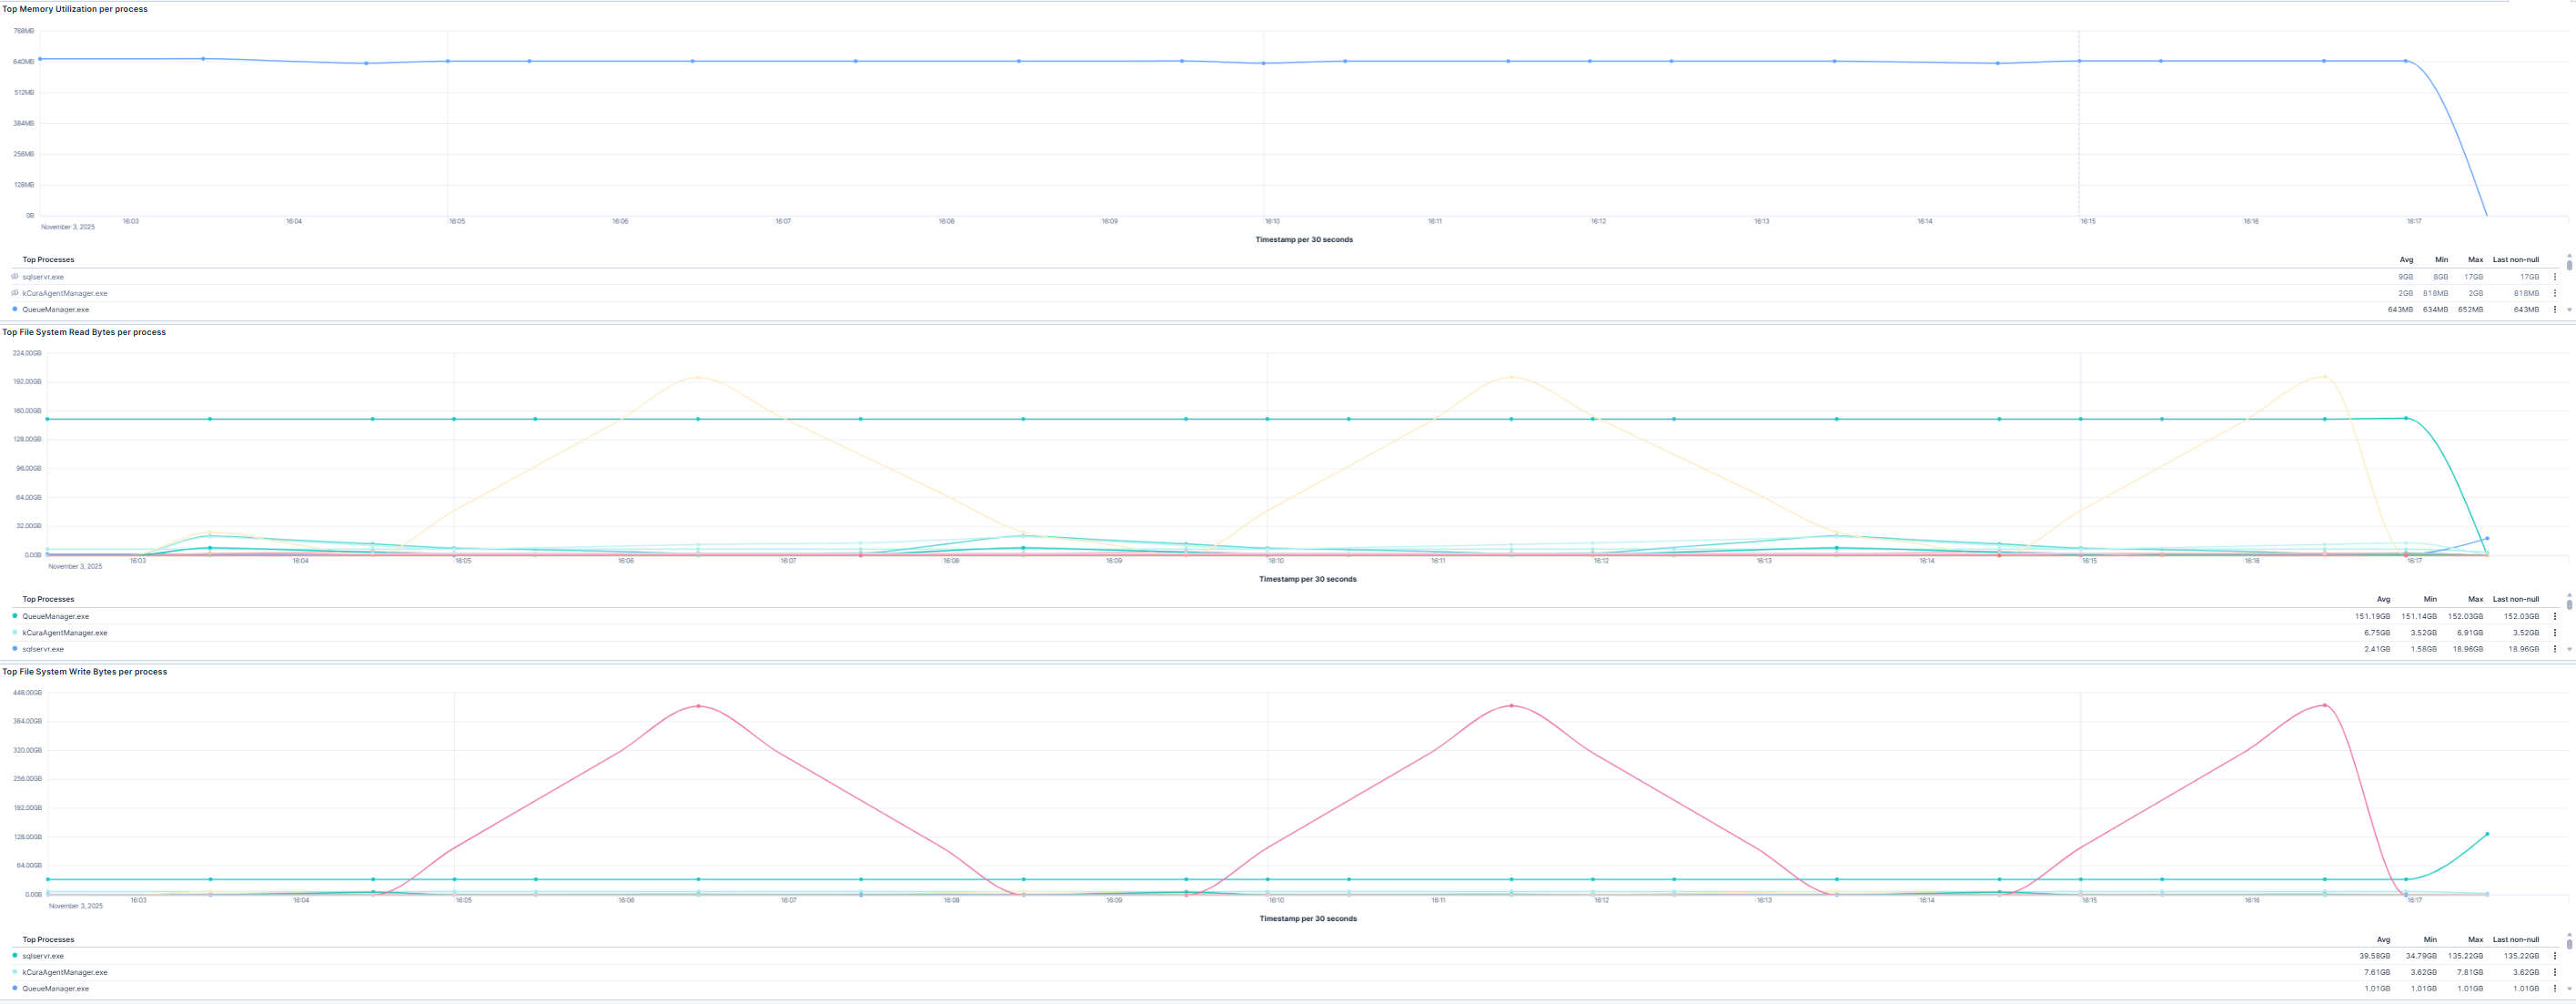Open the actions menu for QueueManager.exe in Write Bytes legend
The image size is (2576, 1004).
2554,988
